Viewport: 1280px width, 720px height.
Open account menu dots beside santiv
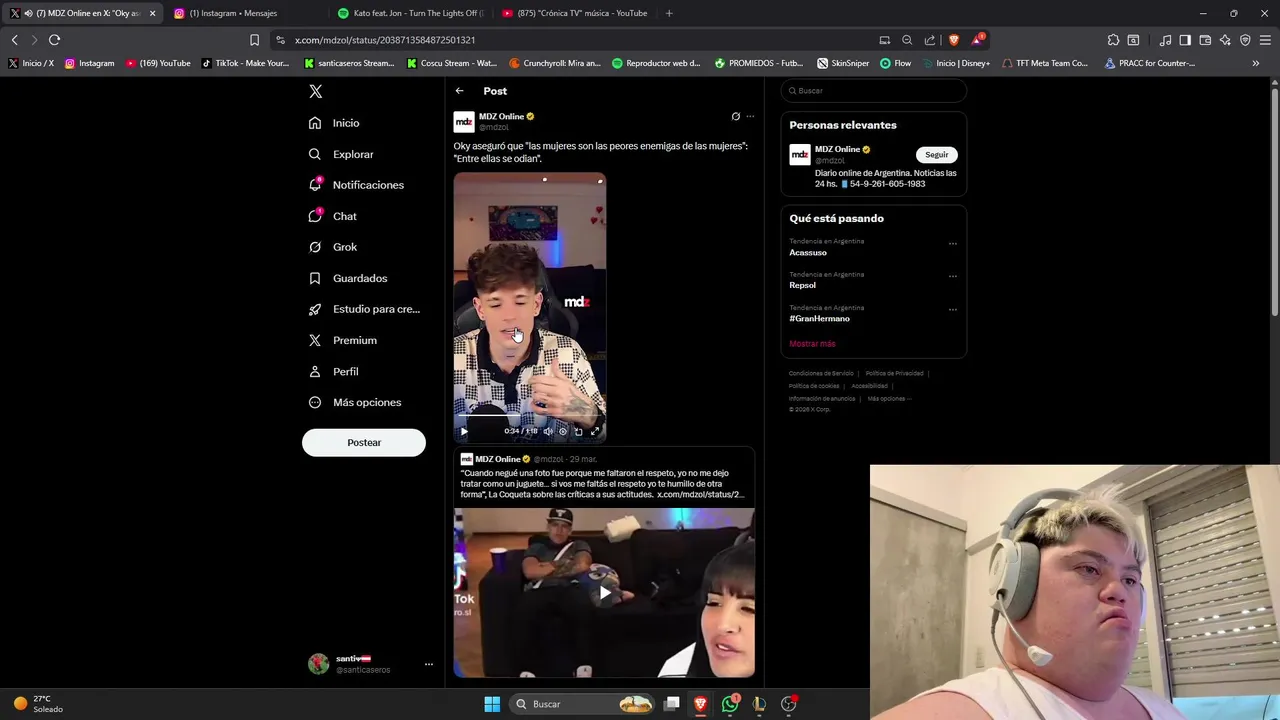pyautogui.click(x=428, y=664)
